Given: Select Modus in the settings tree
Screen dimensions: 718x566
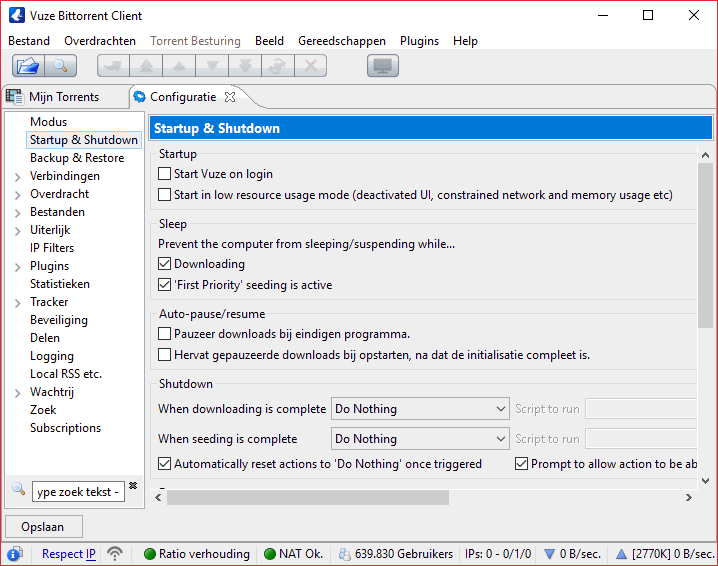Looking at the screenshot, I should 49,122.
